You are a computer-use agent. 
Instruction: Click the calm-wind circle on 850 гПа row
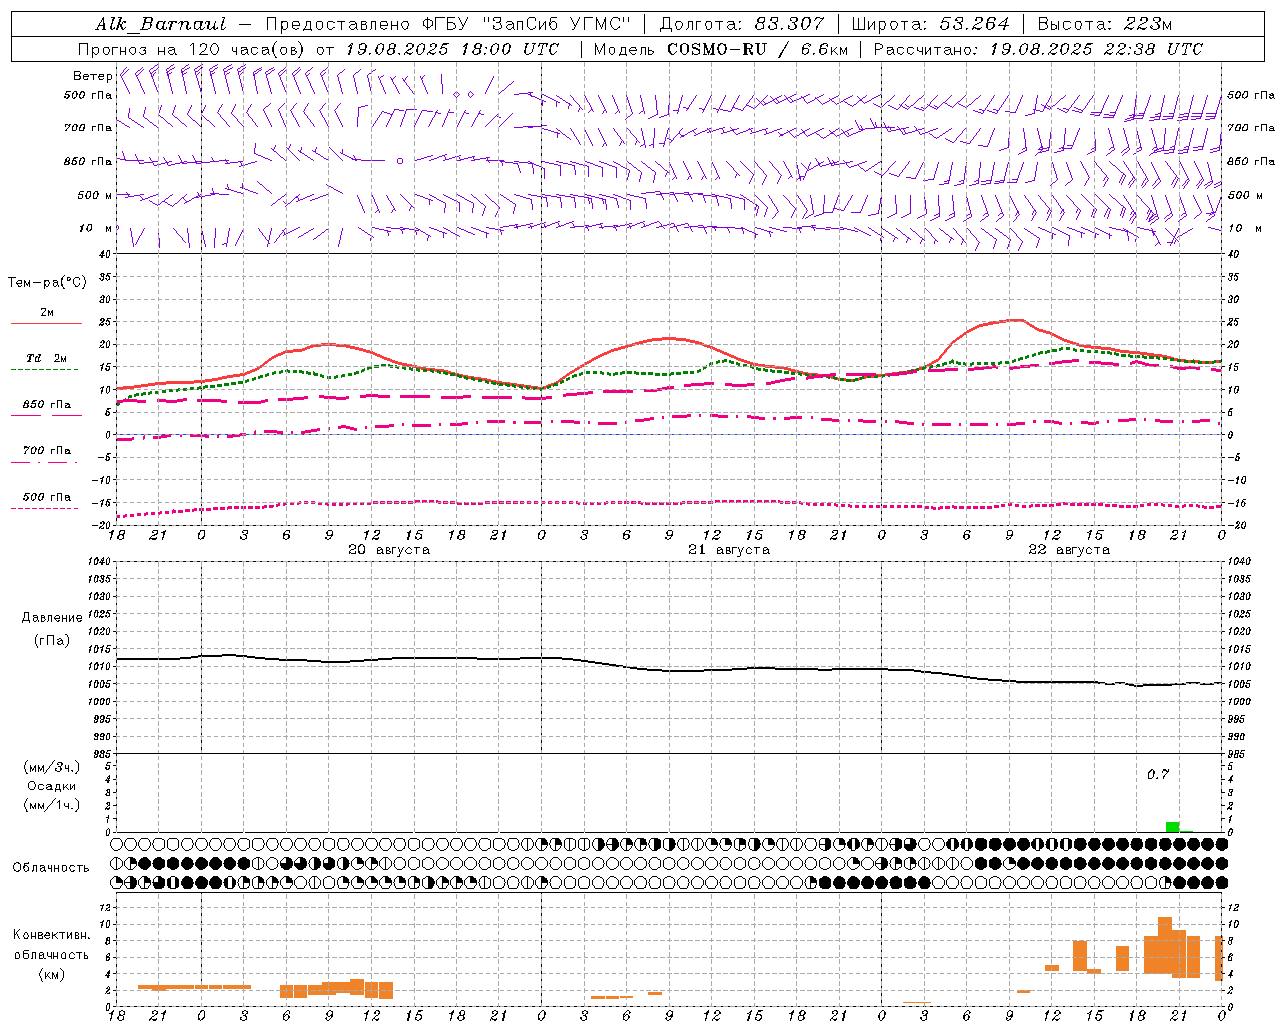pos(400,160)
